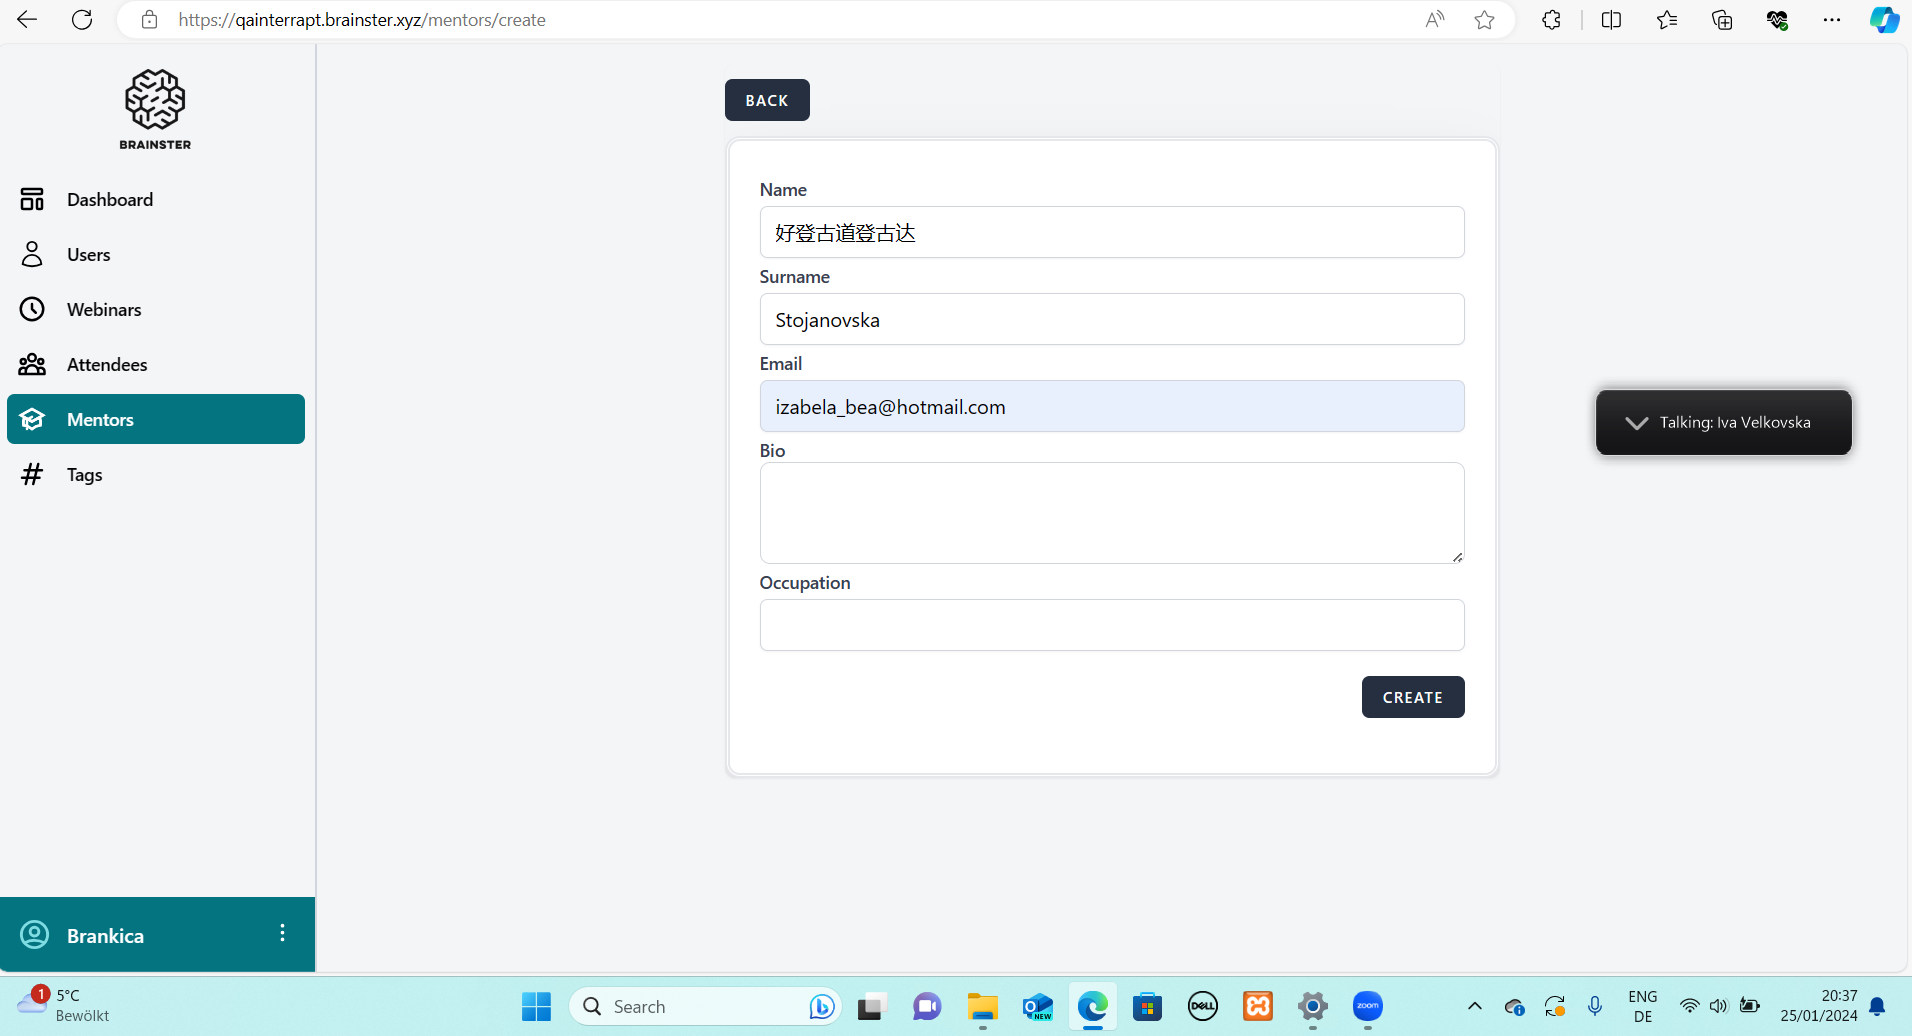Click the Brankica user avatar icon

point(34,935)
